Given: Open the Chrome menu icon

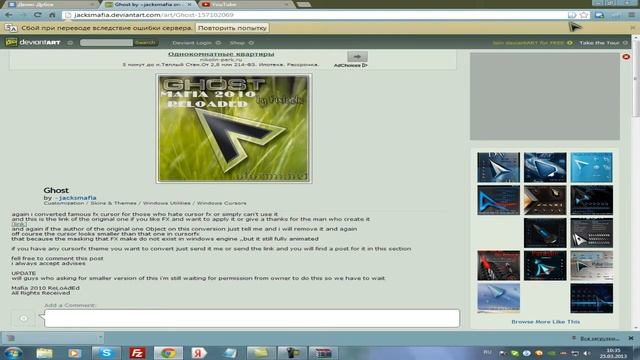Looking at the screenshot, I should pyautogui.click(x=631, y=15).
